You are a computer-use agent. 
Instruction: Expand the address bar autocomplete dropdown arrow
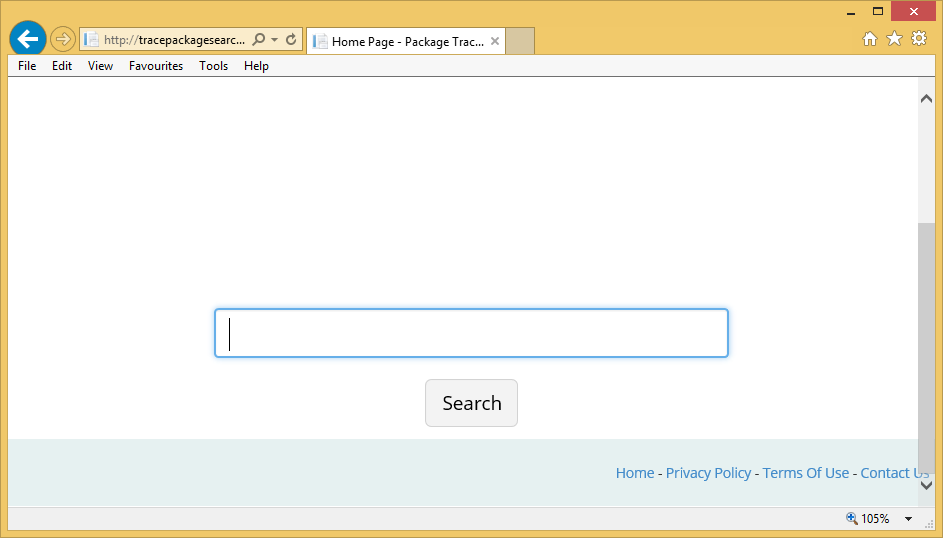pos(275,40)
